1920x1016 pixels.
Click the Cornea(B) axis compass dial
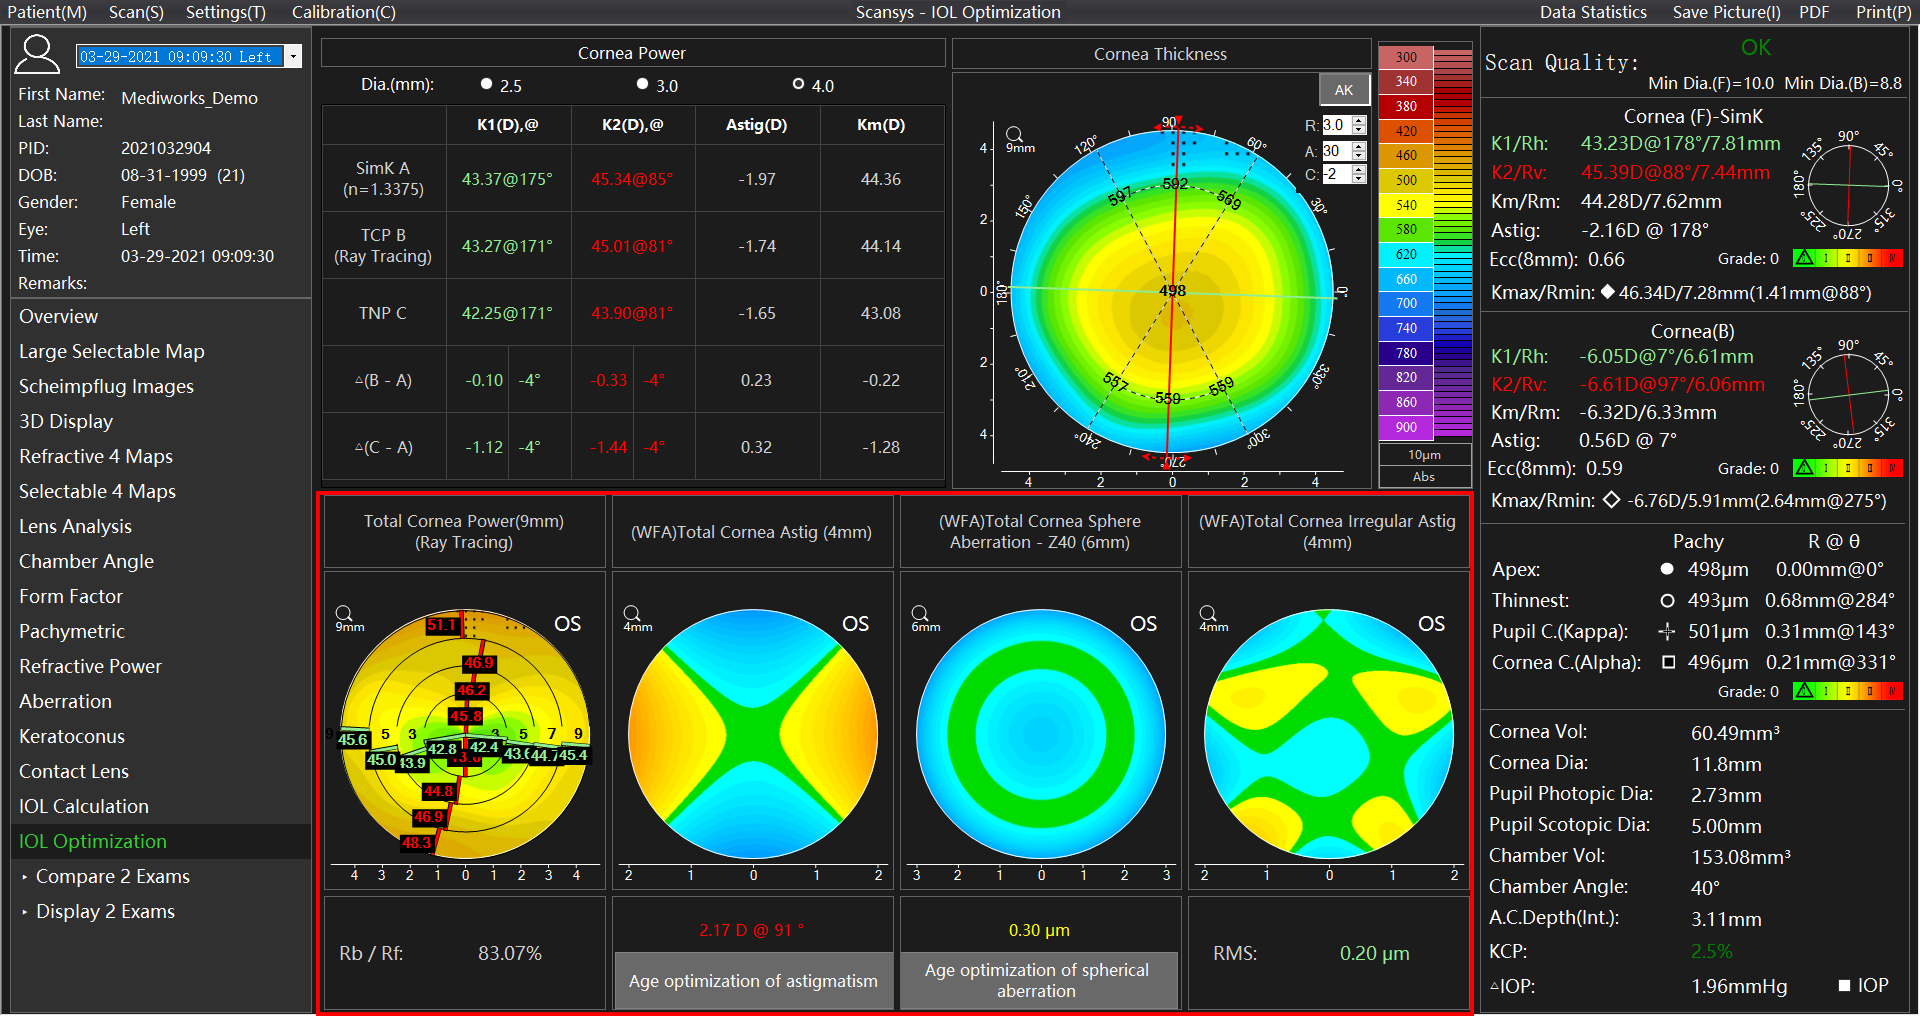tap(1848, 395)
